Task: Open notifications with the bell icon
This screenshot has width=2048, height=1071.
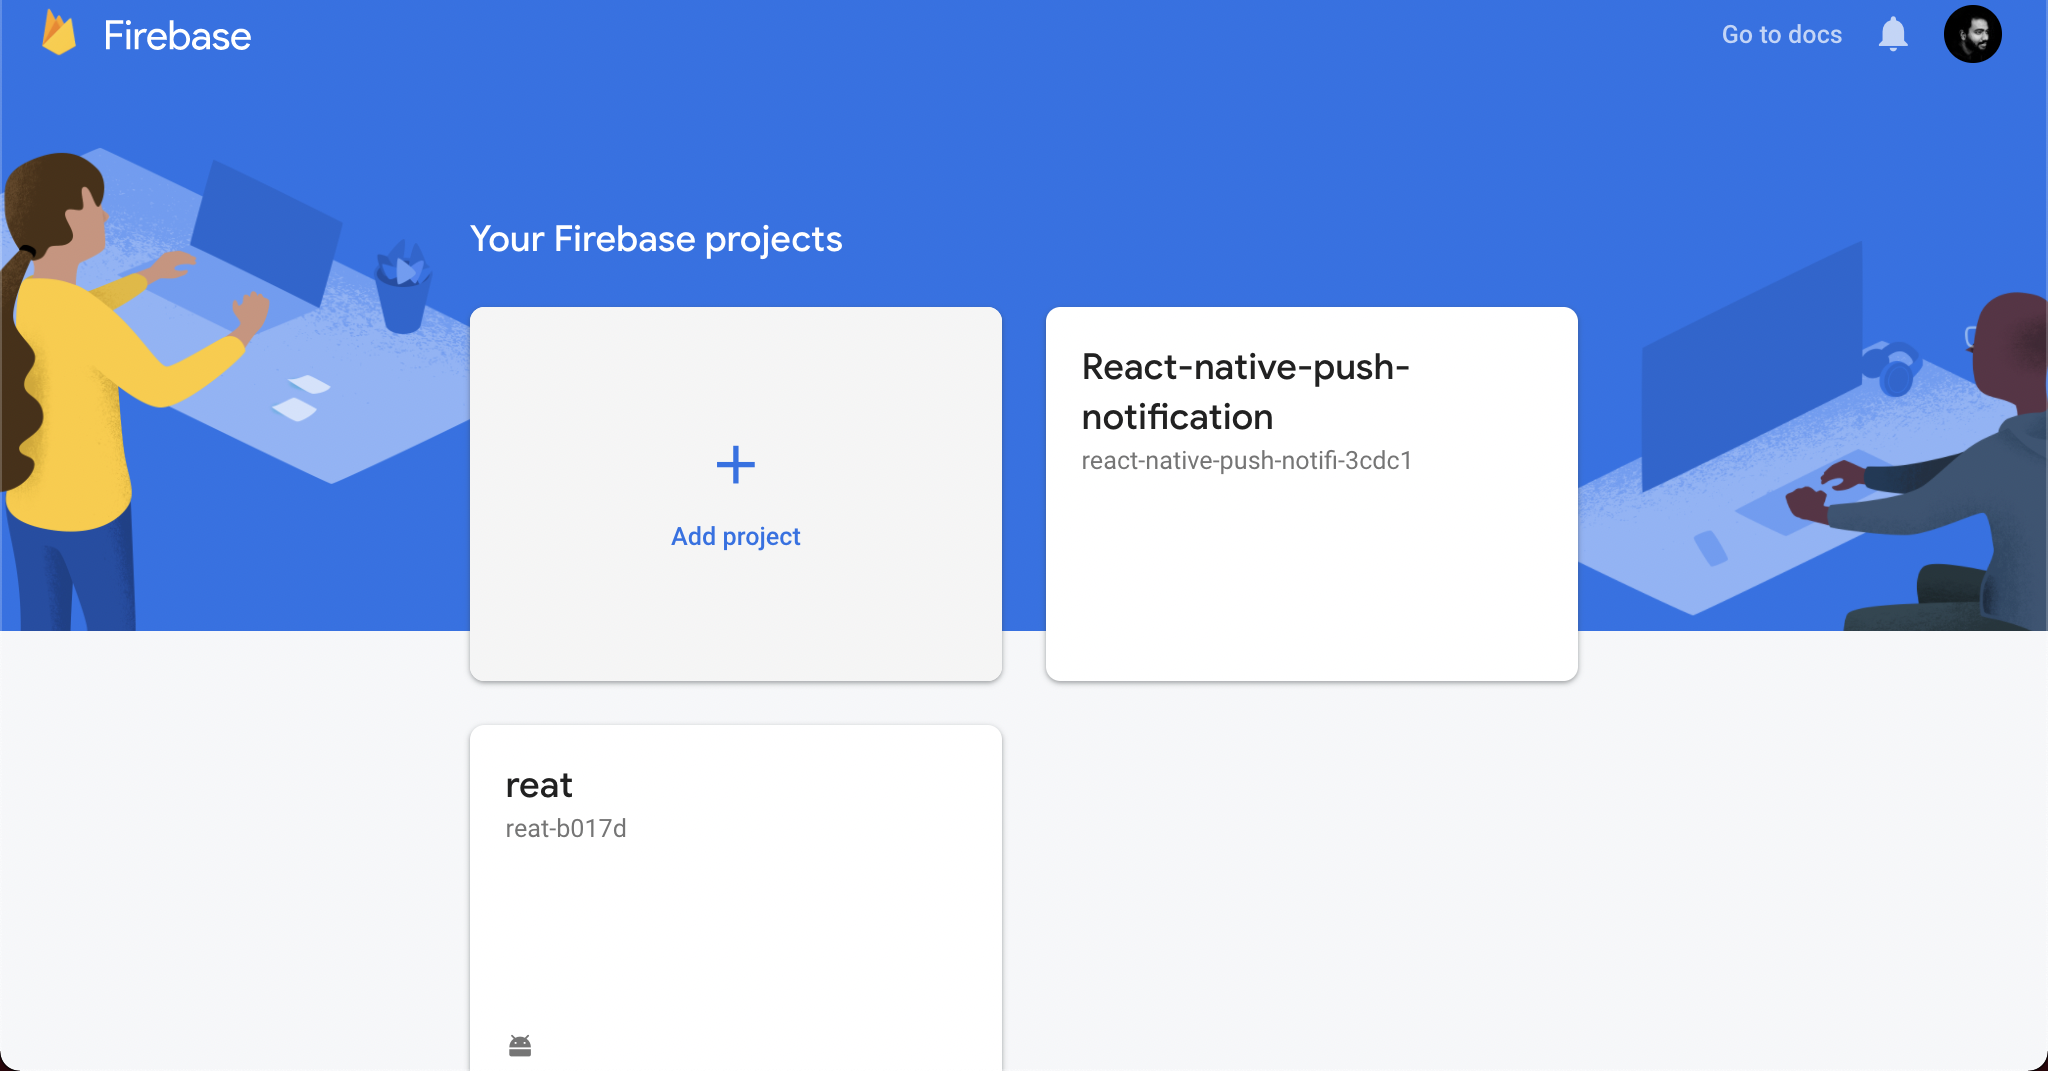Action: pyautogui.click(x=1892, y=35)
